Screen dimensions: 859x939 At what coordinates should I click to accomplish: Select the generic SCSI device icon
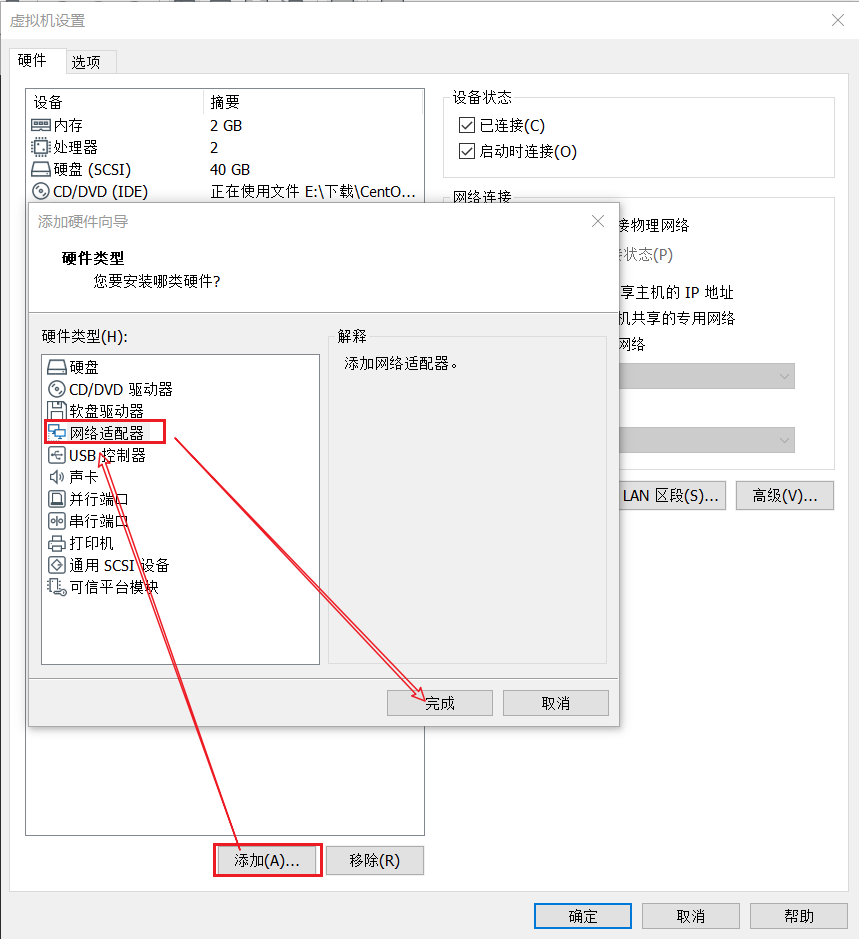click(56, 565)
